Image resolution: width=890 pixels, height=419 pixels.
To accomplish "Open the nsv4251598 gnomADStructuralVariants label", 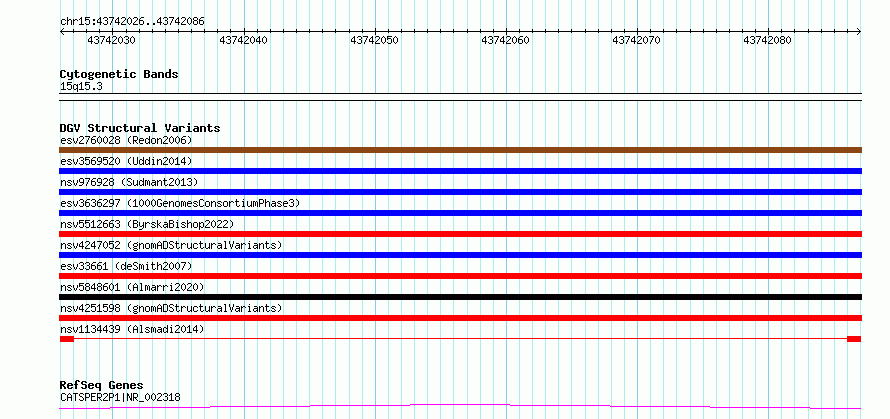I will pos(171,308).
